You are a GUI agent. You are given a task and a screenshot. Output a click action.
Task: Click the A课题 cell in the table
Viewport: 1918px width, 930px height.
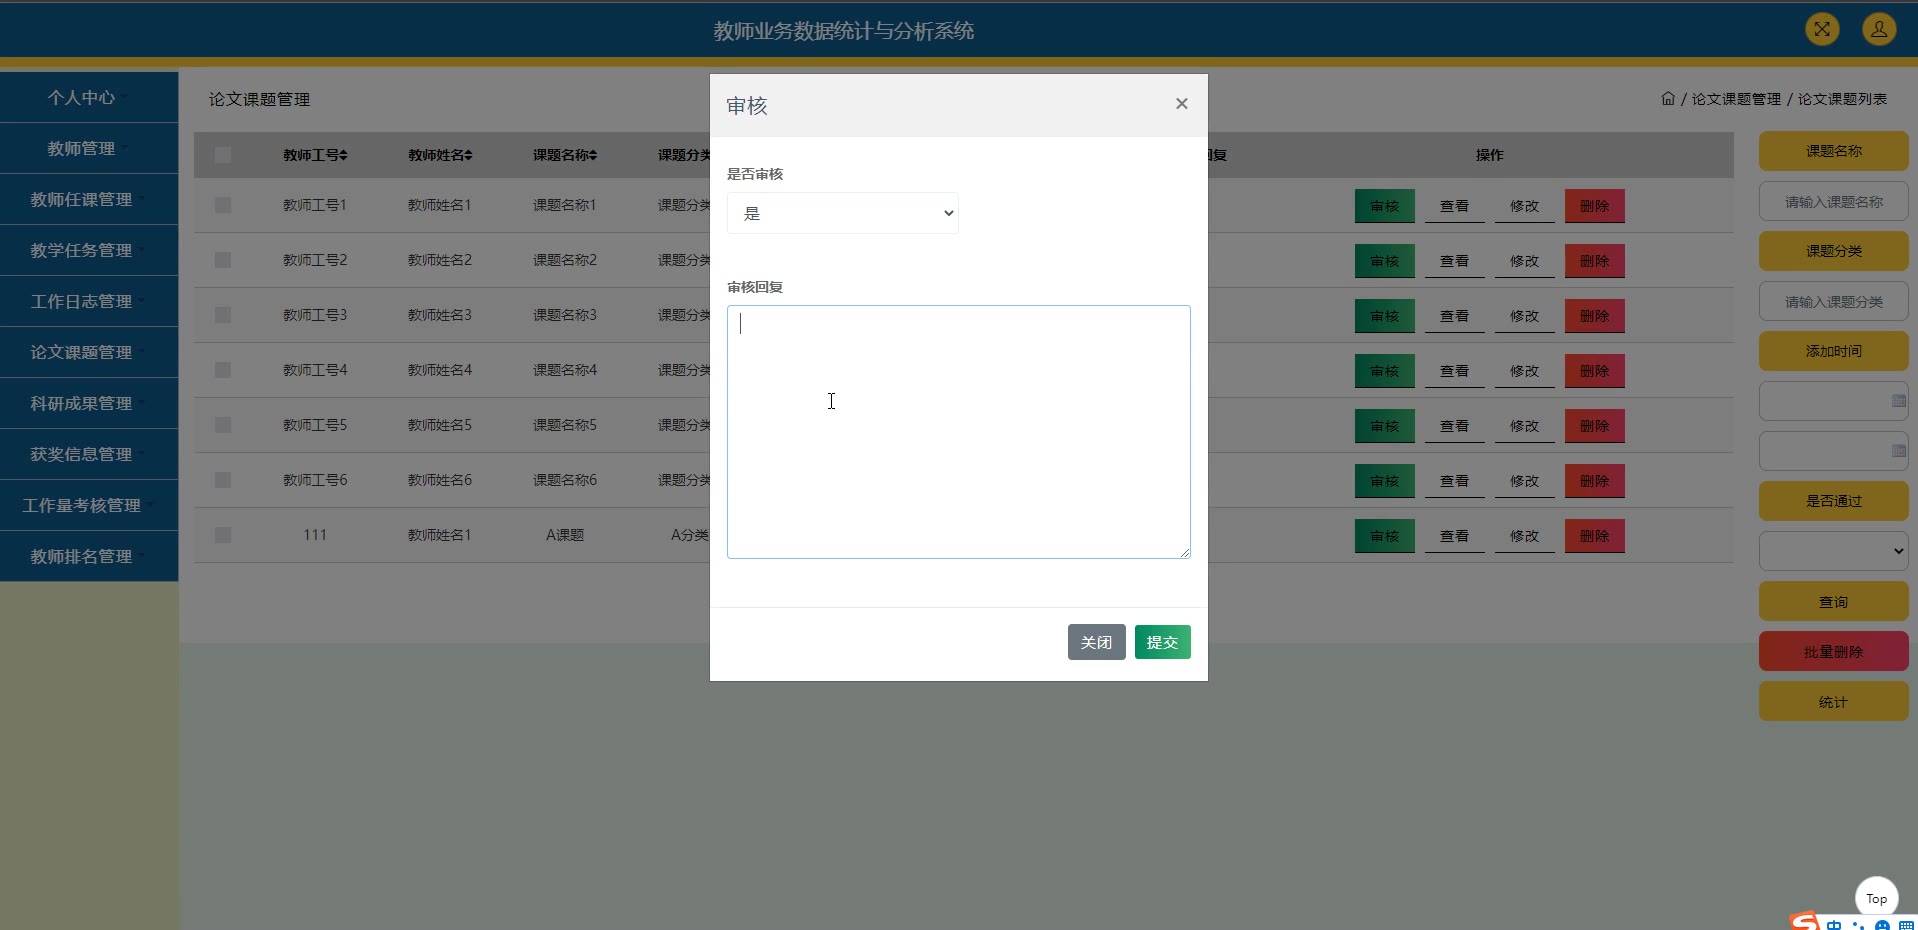(x=565, y=535)
